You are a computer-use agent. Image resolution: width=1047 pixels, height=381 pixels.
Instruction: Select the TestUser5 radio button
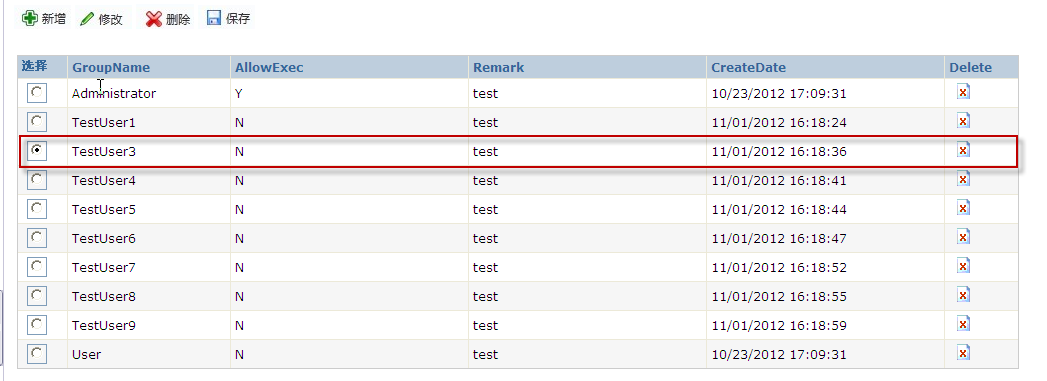37,209
